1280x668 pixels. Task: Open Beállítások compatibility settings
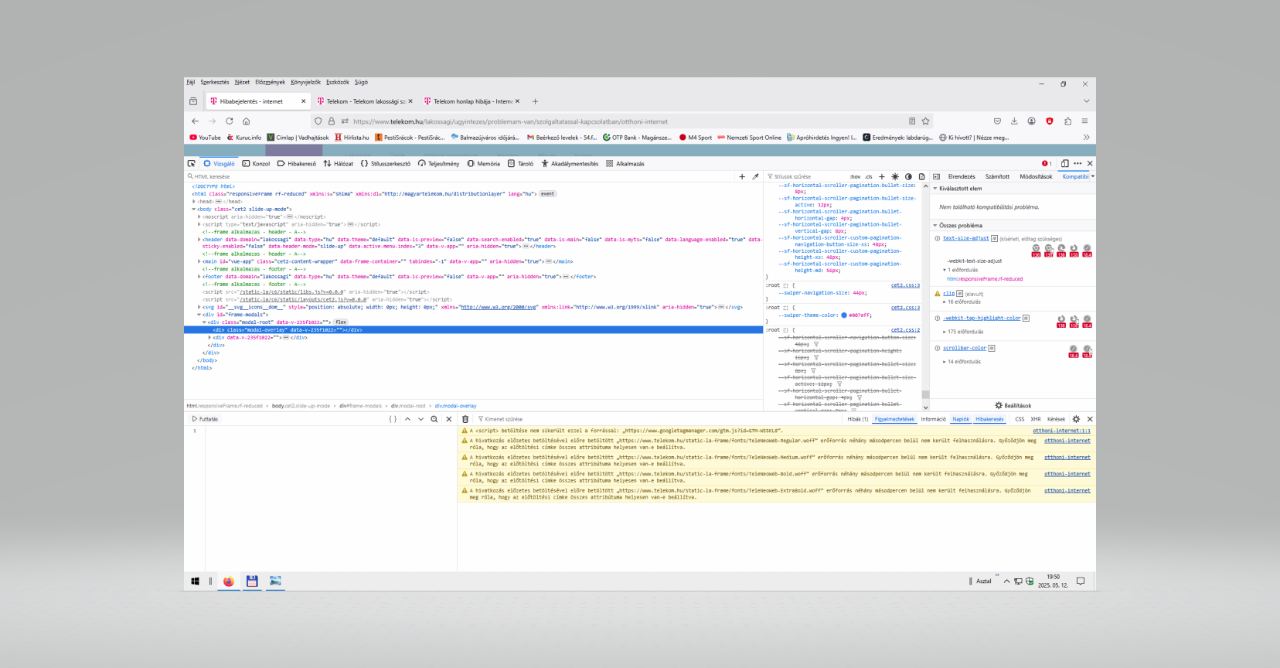1013,405
